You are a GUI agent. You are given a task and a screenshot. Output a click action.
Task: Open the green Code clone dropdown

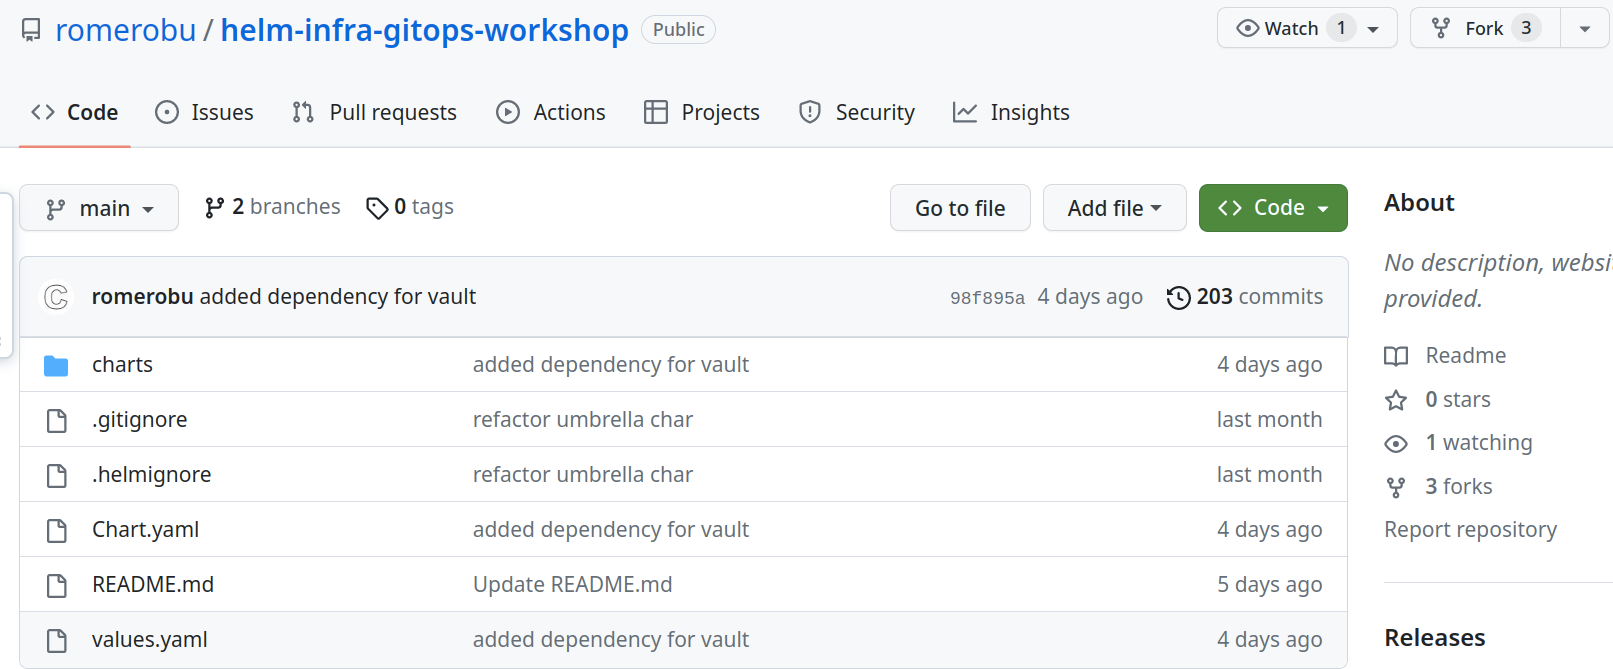pyautogui.click(x=1273, y=208)
